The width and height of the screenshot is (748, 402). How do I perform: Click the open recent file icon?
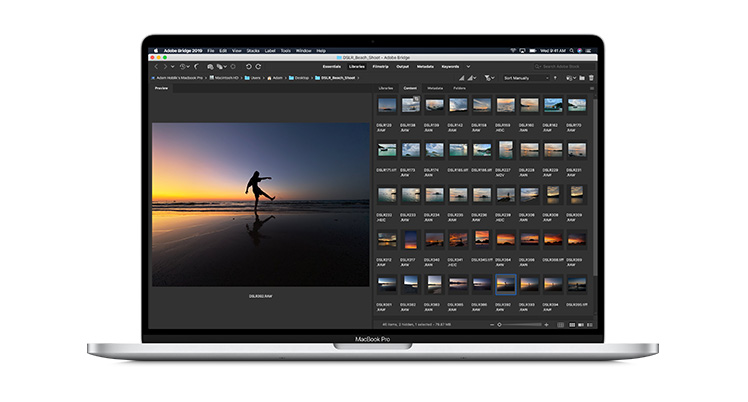click(569, 78)
